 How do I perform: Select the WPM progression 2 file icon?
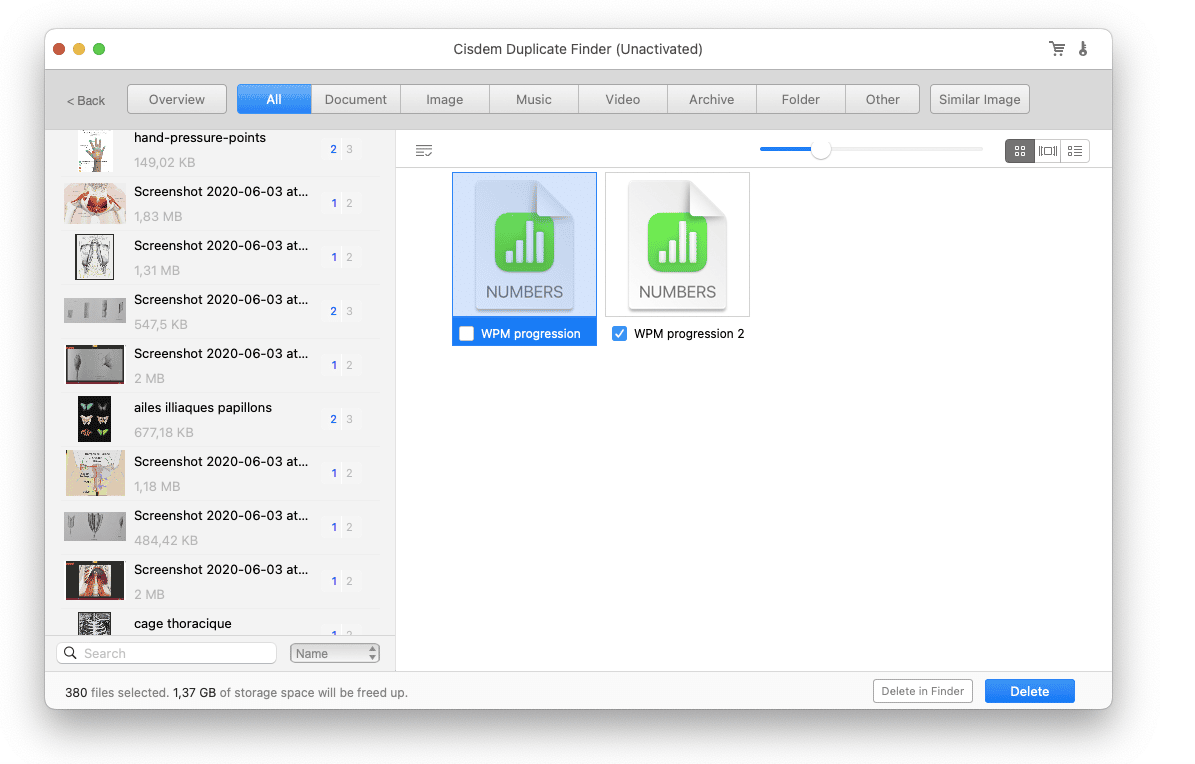(x=677, y=245)
